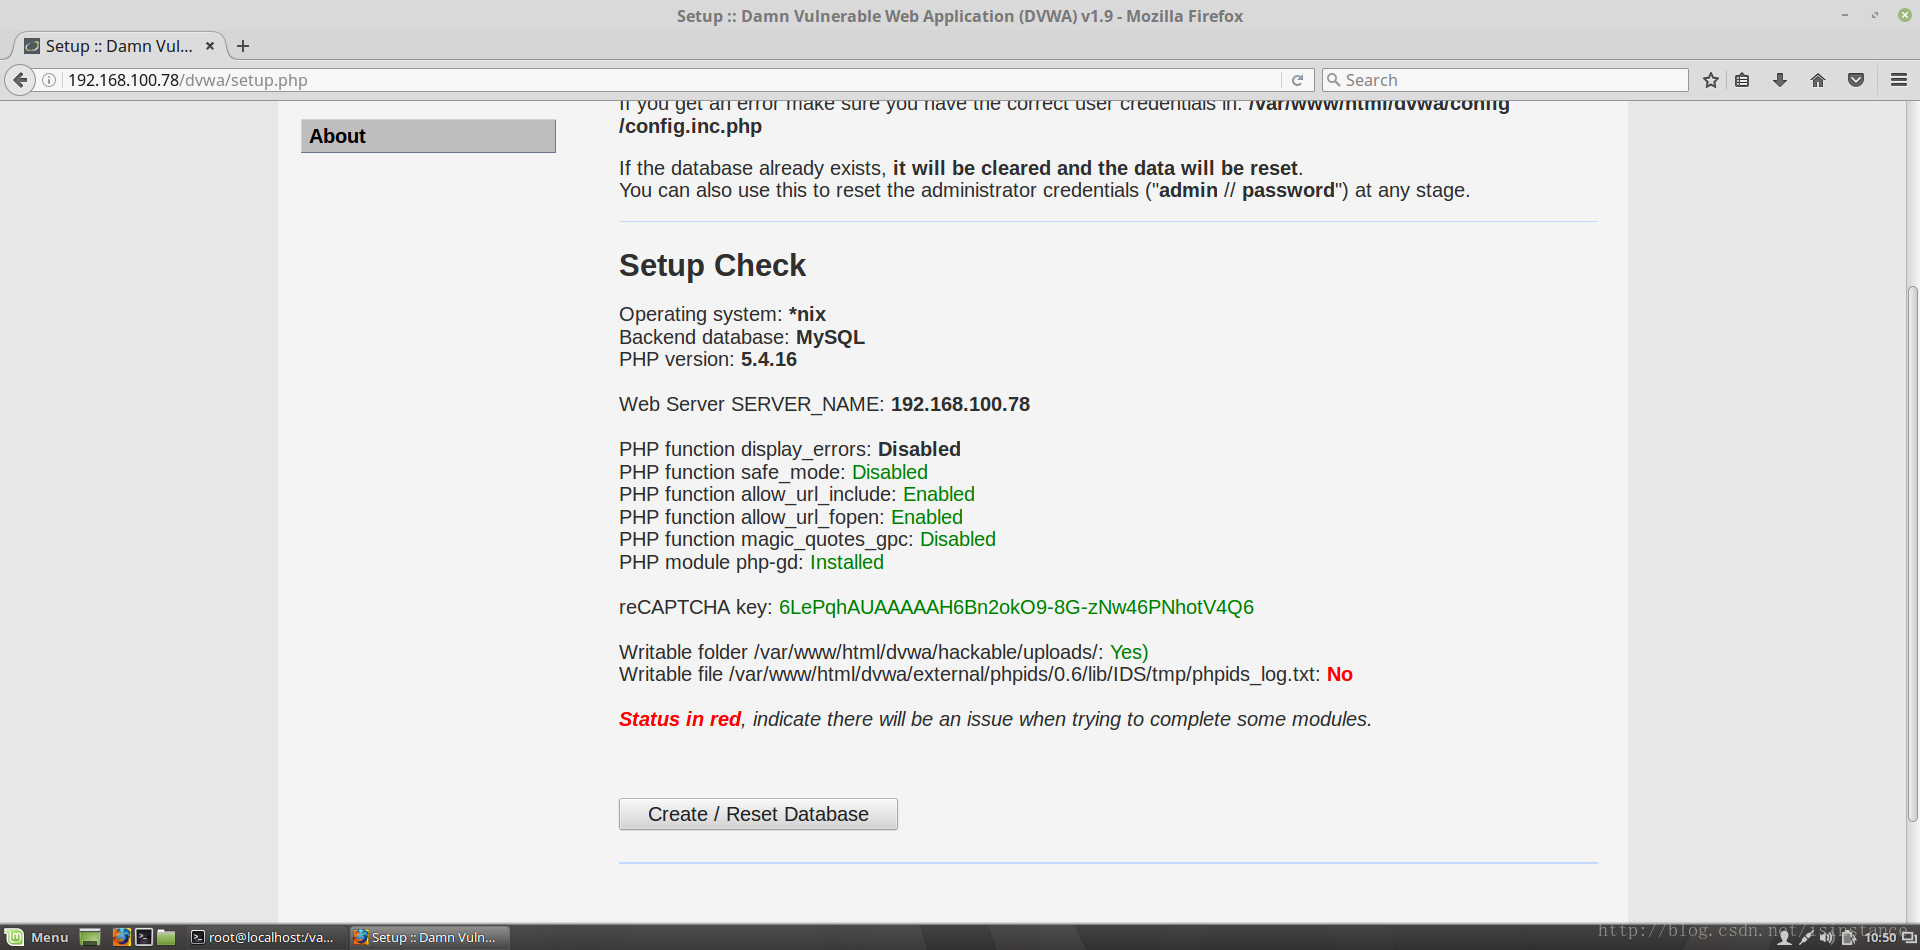Open volume speaker tray icon
Viewport: 1920px width, 950px height.
pos(1827,938)
